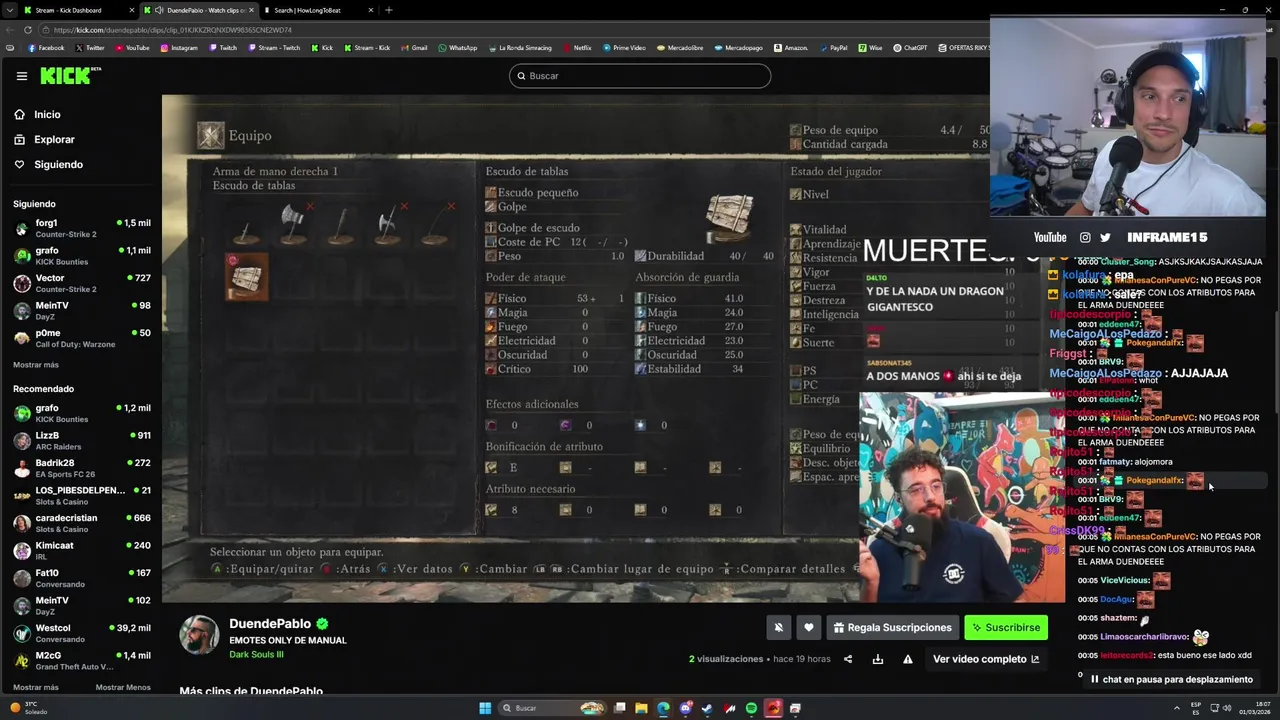Viewport: 1280px width, 720px height.
Task: Open Microsoft Edge from taskbar
Action: pos(663,708)
